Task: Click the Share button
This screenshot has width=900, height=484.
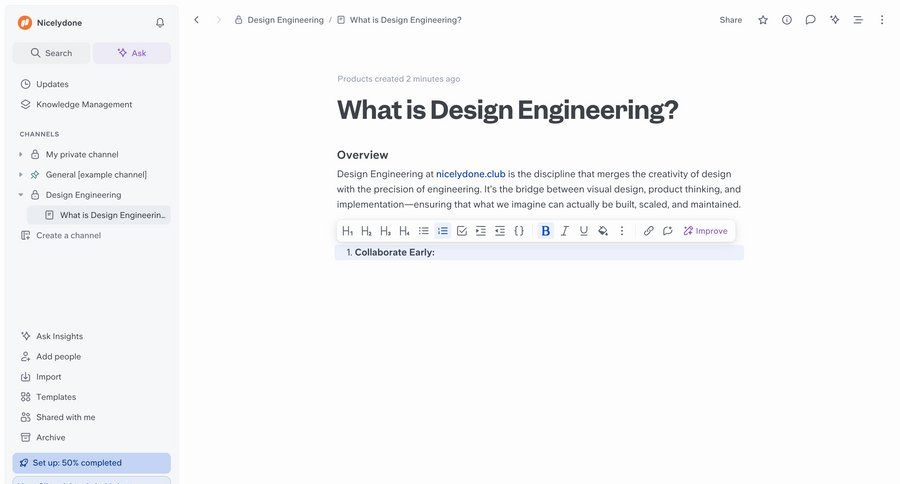Action: tap(731, 20)
